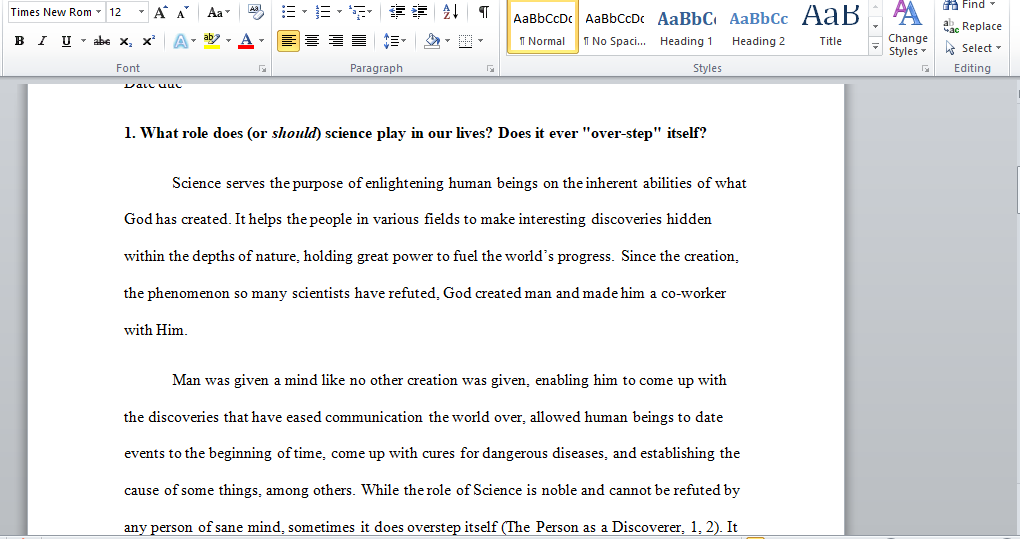
Task: Open bullets library dropdown arrow
Action: tap(304, 12)
